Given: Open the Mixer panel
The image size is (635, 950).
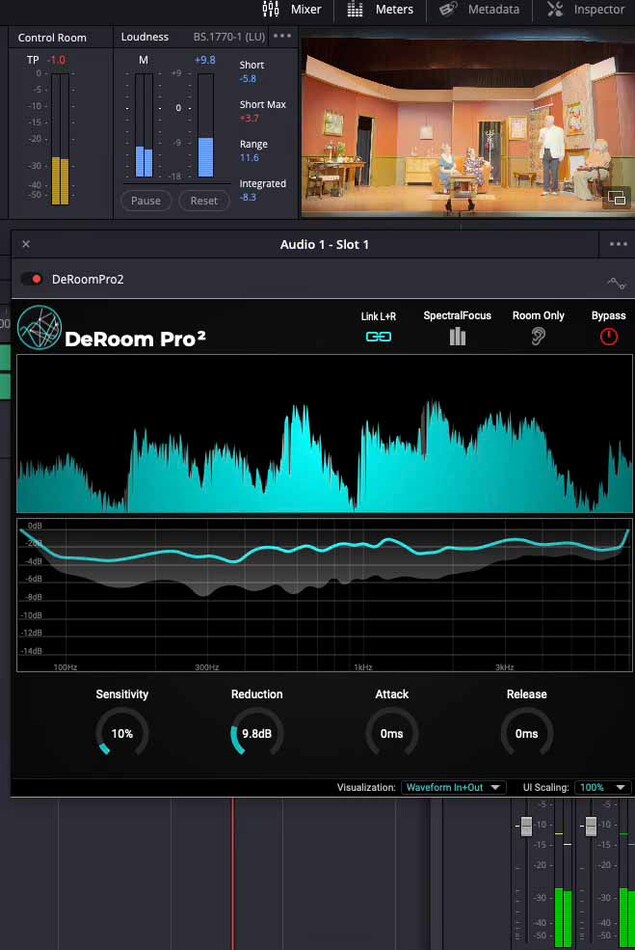Looking at the screenshot, I should click(291, 9).
